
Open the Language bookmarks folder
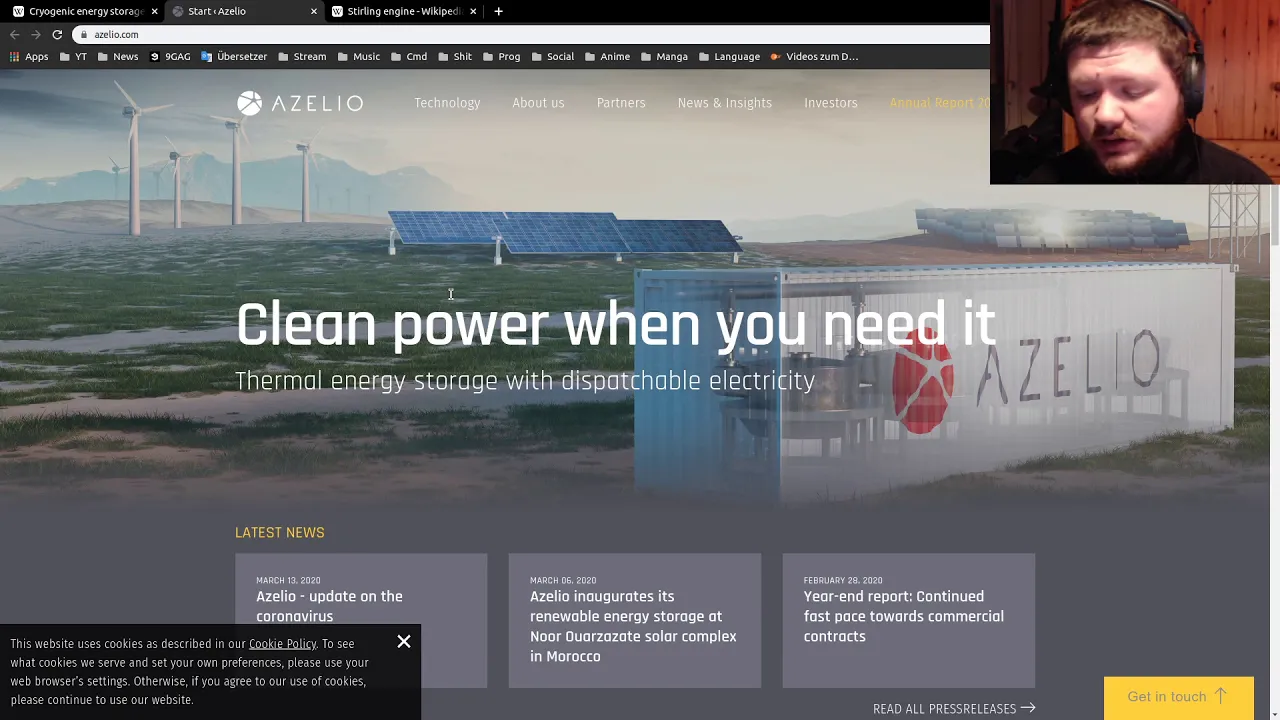[x=729, y=57]
